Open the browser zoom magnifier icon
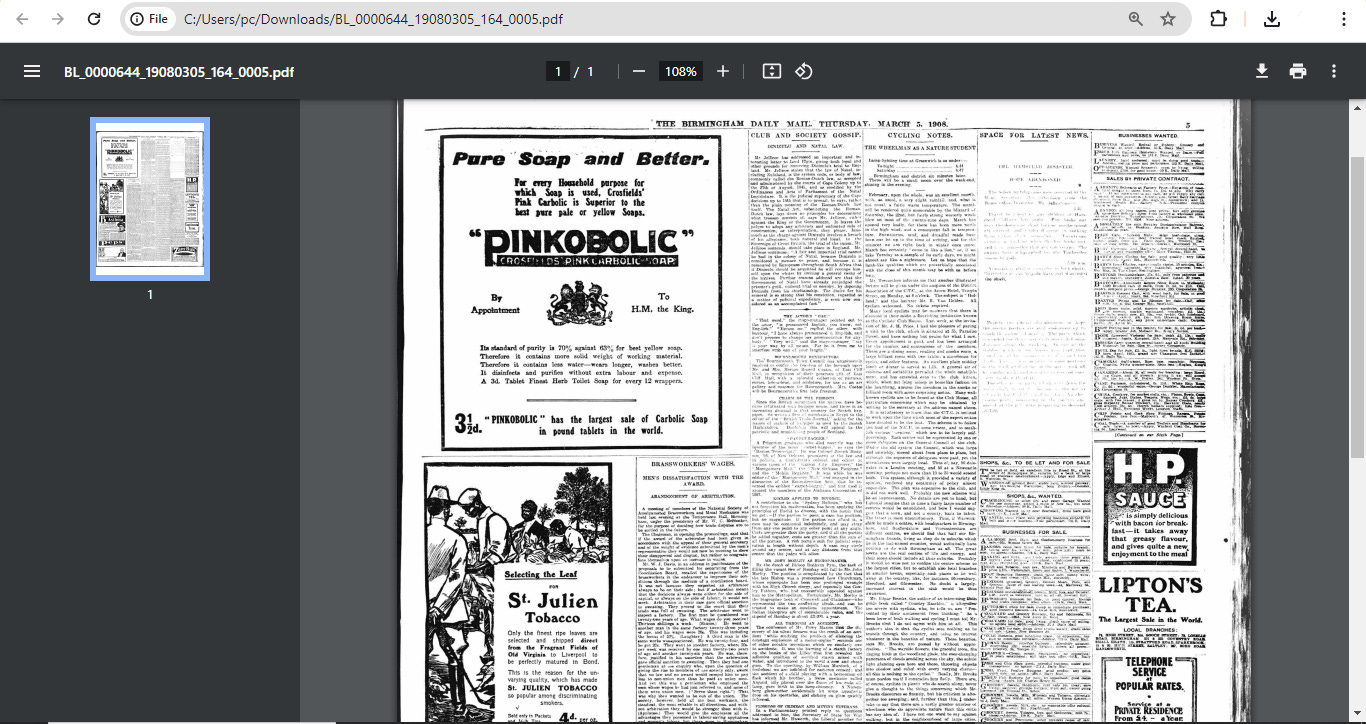The height and width of the screenshot is (724, 1366). pos(1136,19)
